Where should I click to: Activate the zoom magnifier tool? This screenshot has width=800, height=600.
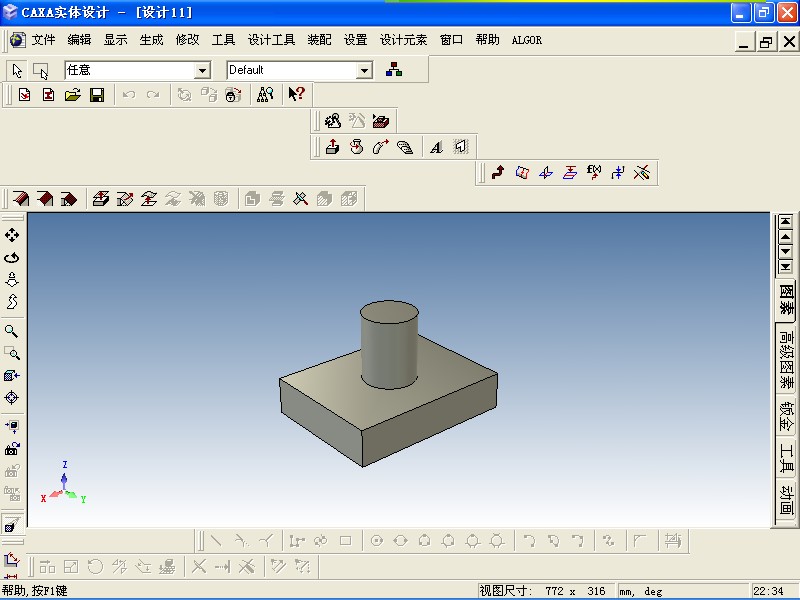(12, 331)
